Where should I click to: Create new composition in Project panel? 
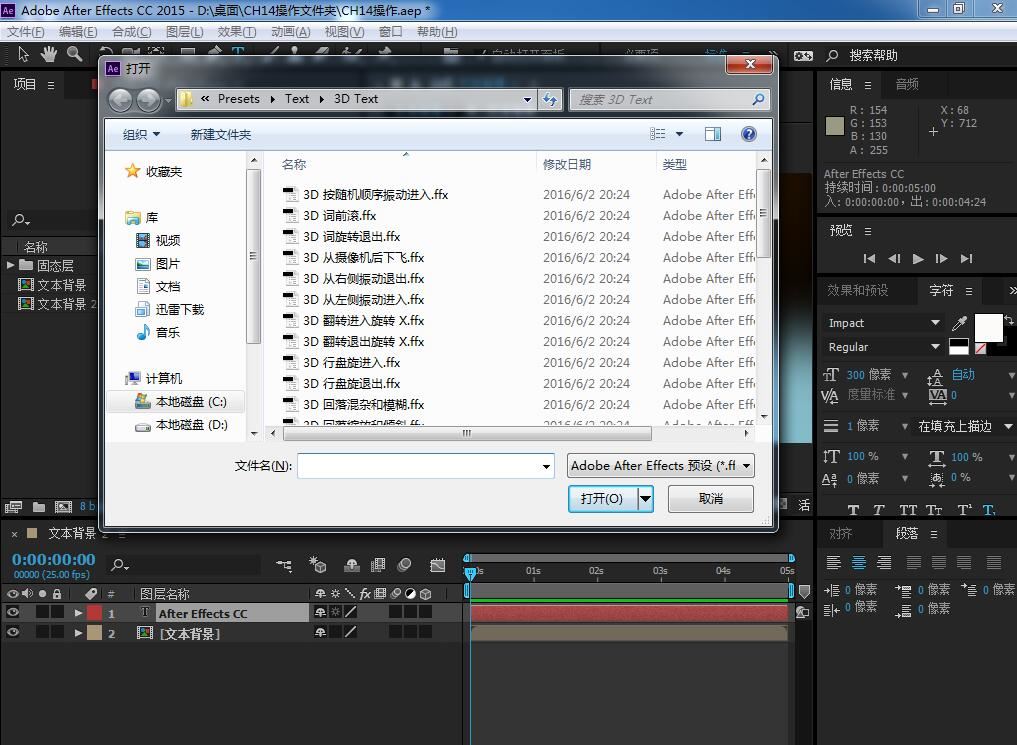tap(64, 507)
